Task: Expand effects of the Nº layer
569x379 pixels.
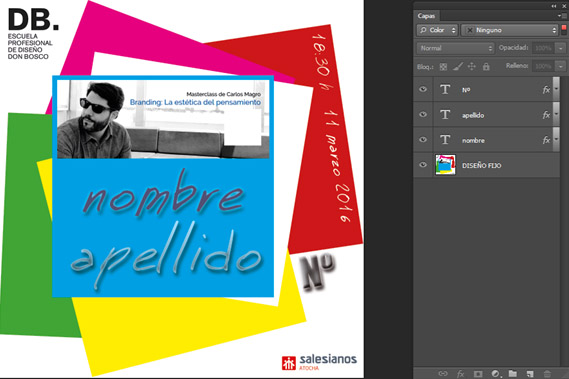Action: tap(556, 89)
